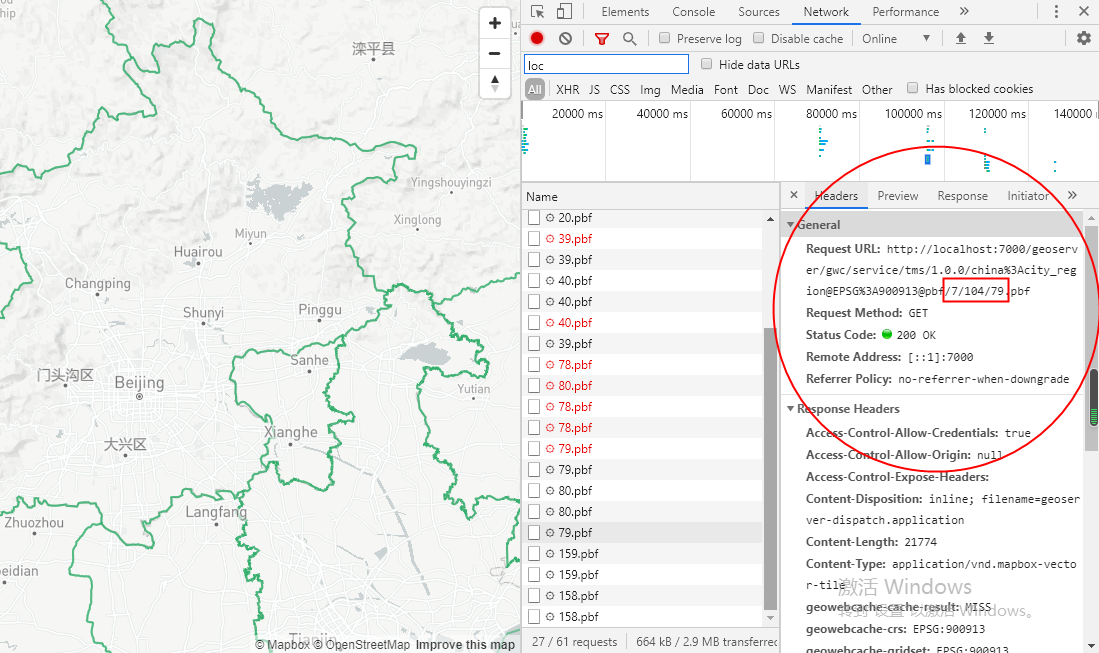The height and width of the screenshot is (653, 1099).
Task: Select the Network panel tab
Action: [x=826, y=12]
